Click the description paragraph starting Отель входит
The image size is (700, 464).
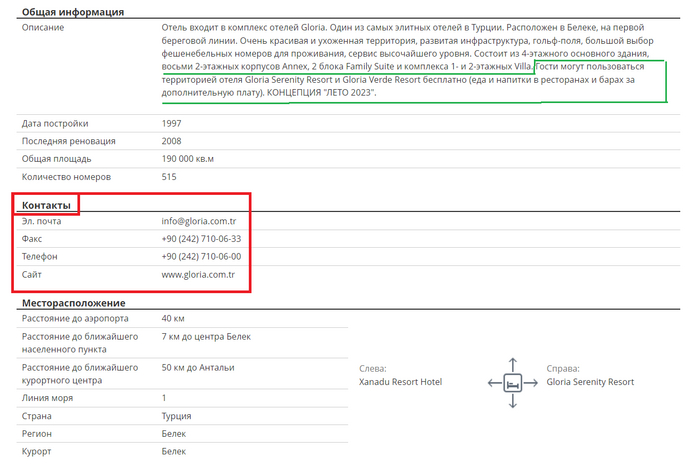408,60
